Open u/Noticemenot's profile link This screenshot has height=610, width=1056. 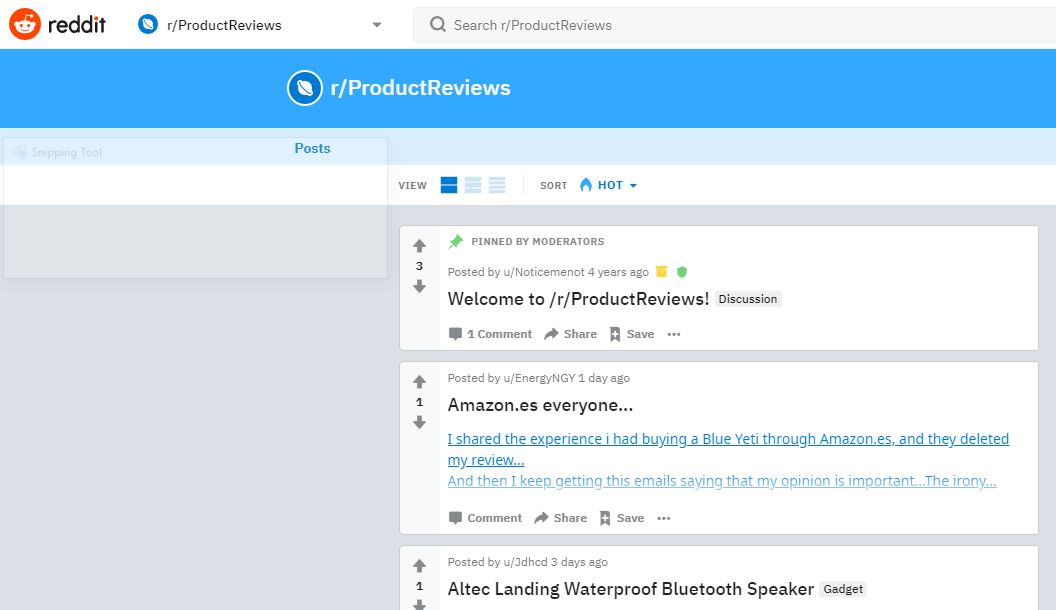click(544, 272)
